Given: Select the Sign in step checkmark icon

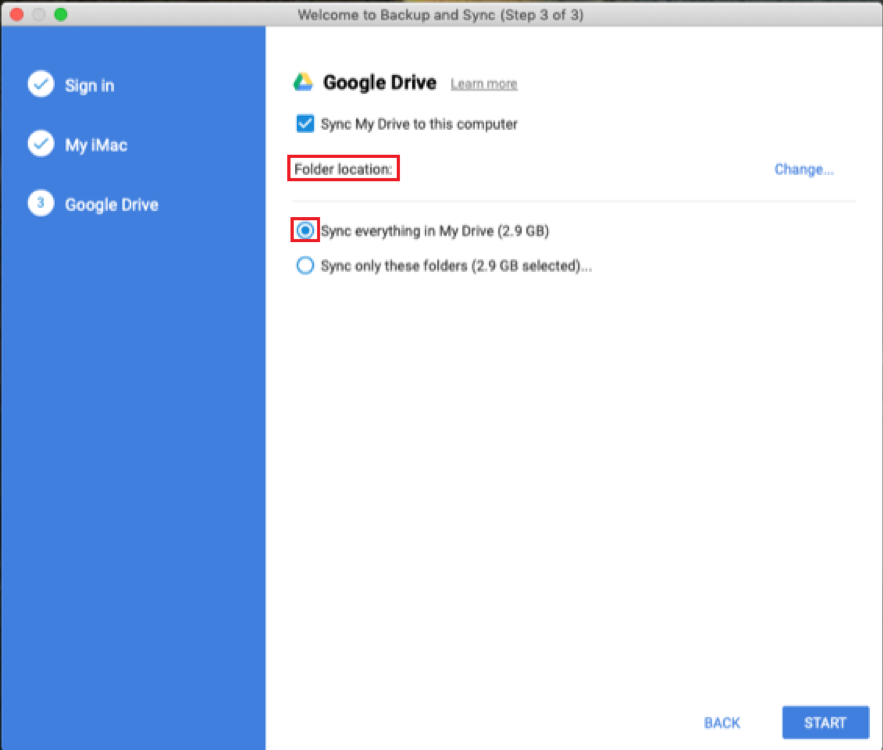Looking at the screenshot, I should 40,84.
